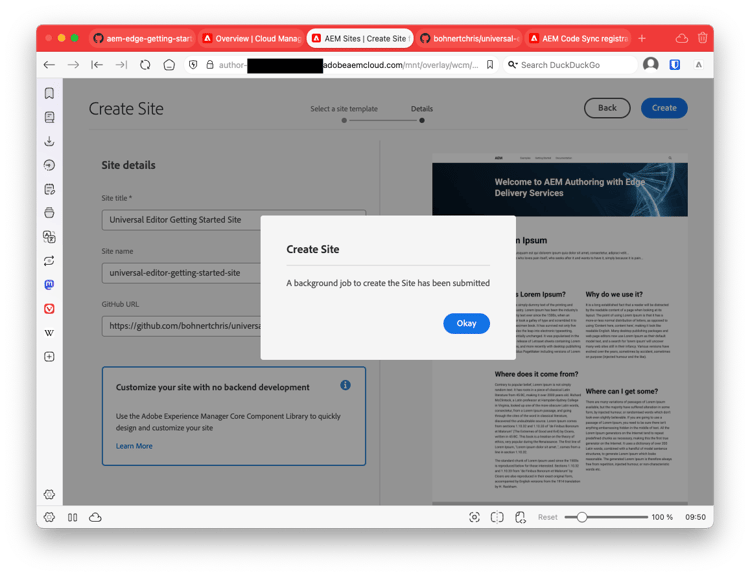Click the address bar URL
This screenshot has width=750, height=576.
(348, 65)
